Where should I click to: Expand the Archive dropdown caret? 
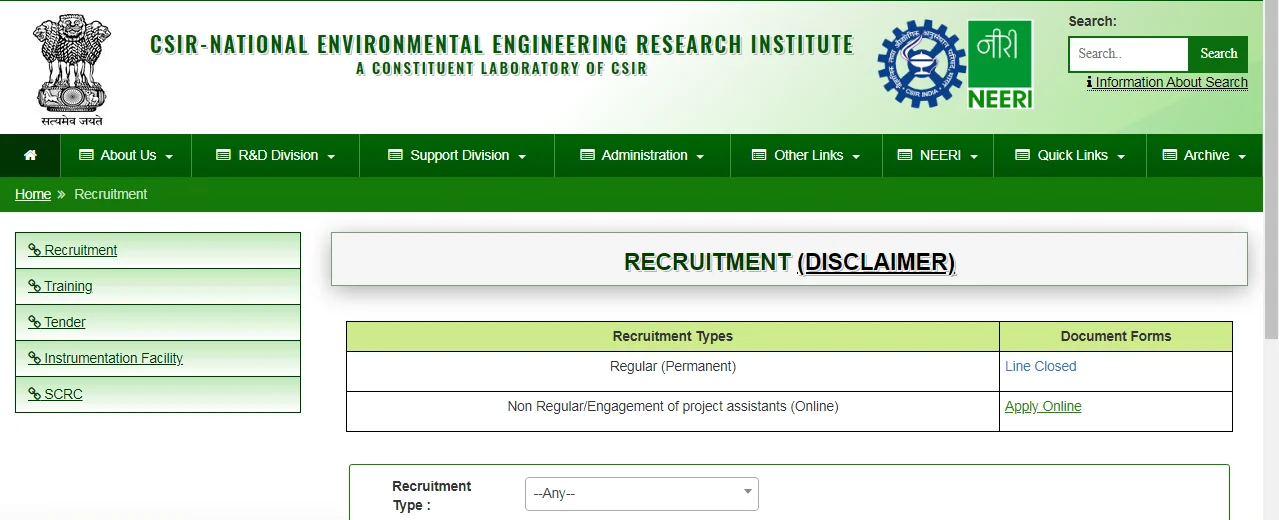pos(1242,157)
